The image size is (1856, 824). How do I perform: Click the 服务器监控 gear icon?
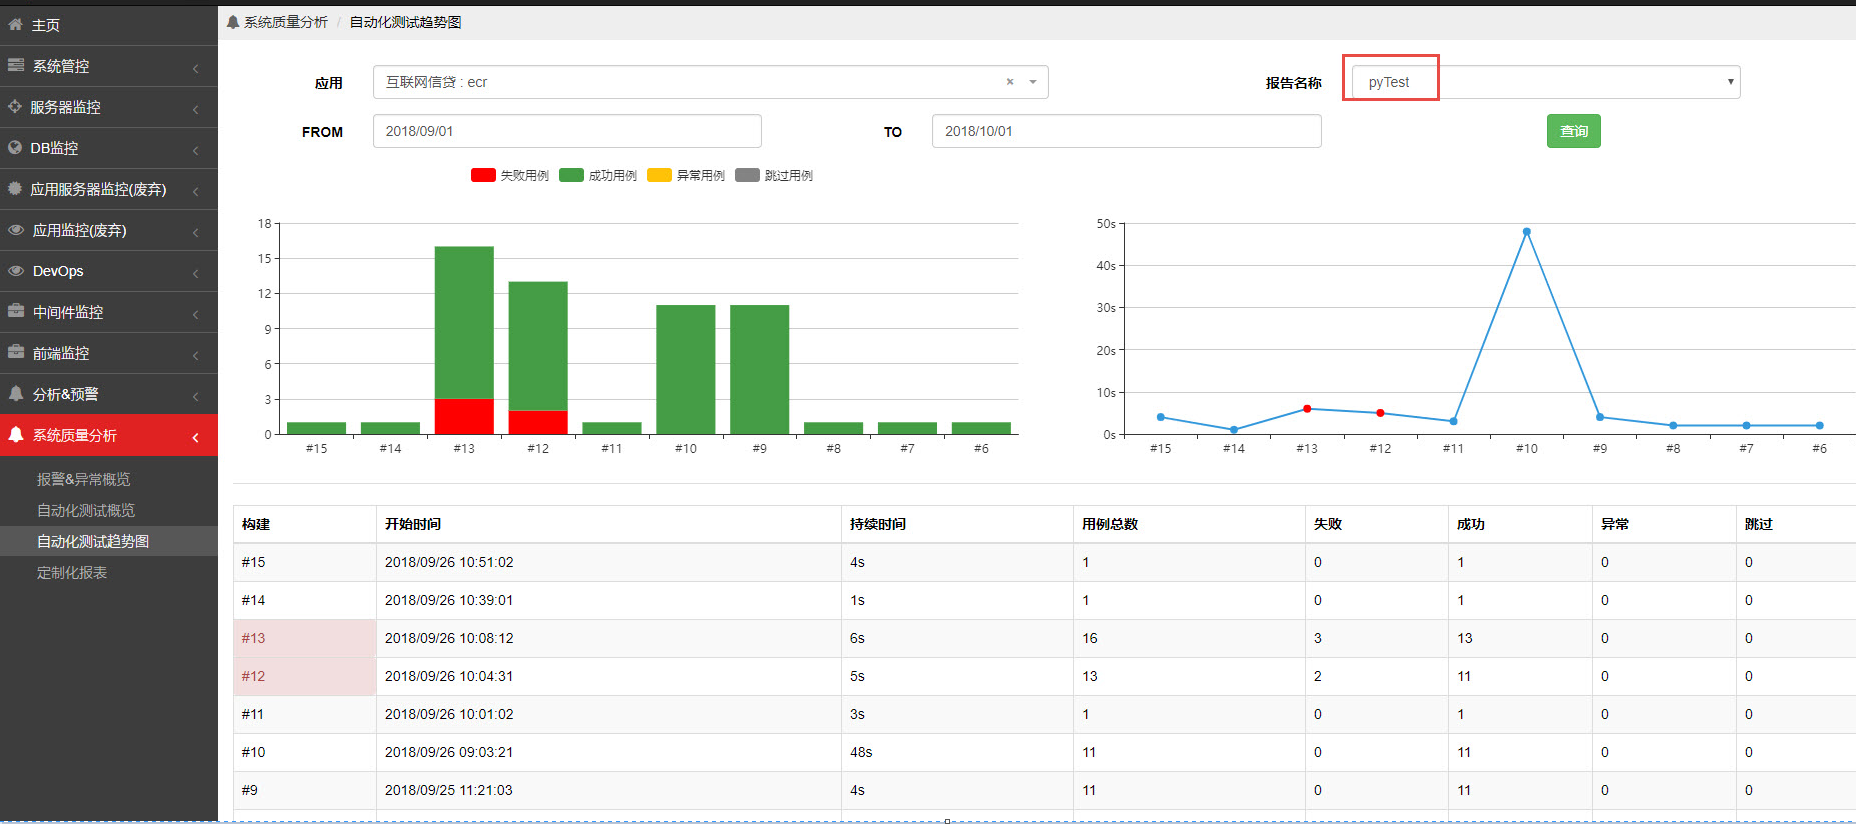(x=15, y=106)
